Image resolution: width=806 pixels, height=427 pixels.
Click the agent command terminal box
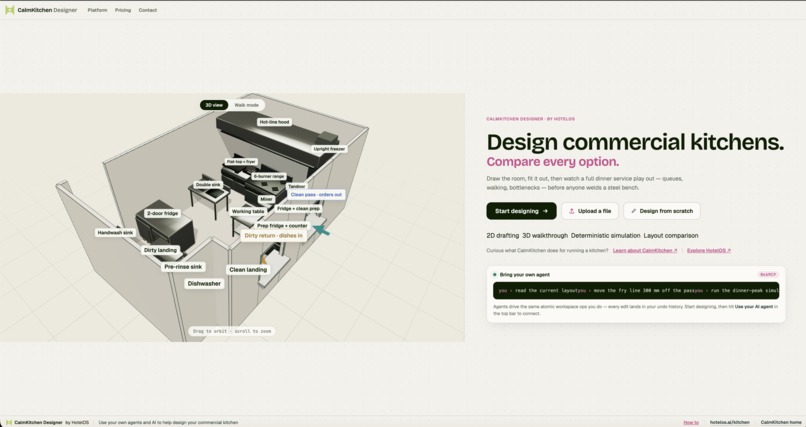click(x=636, y=290)
